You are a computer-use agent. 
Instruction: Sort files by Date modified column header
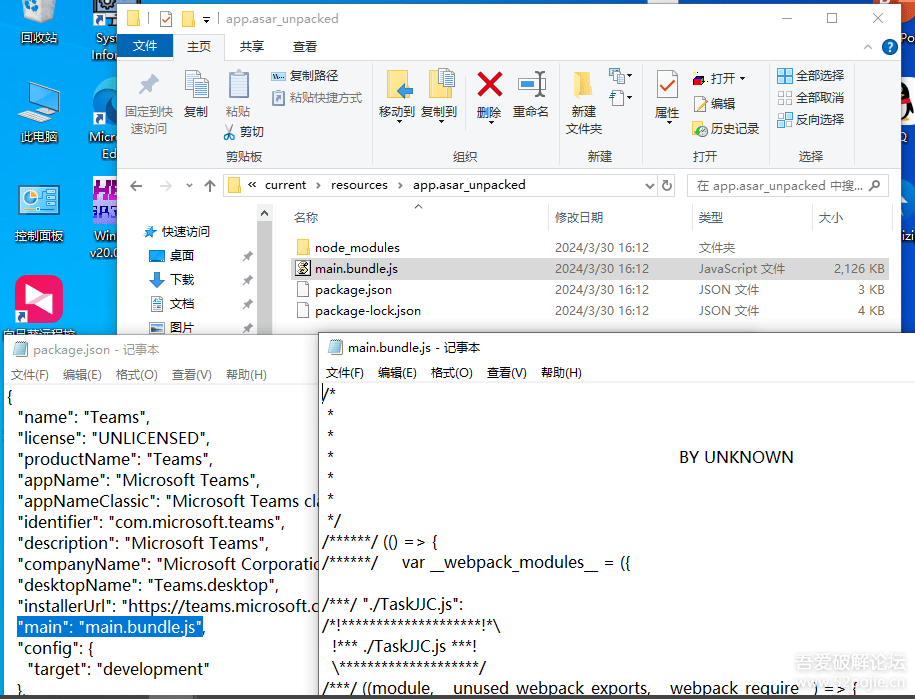coord(579,218)
